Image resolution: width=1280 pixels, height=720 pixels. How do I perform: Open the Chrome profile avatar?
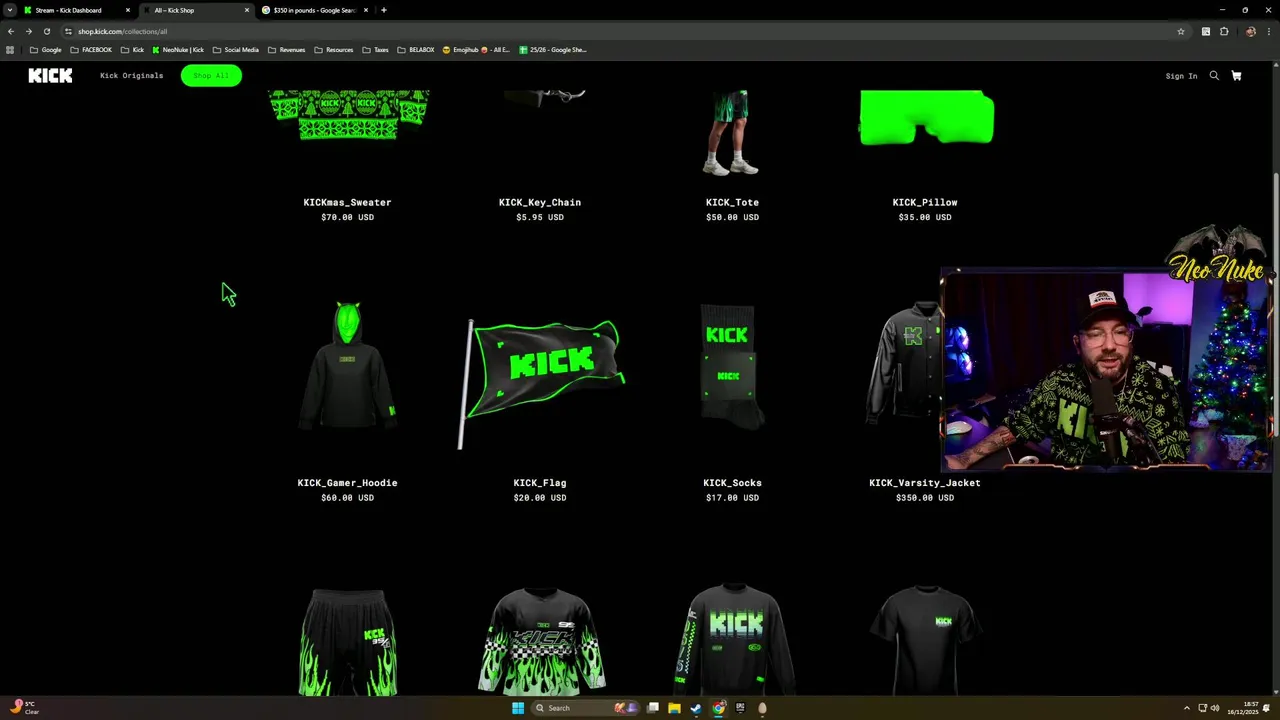point(1250,31)
